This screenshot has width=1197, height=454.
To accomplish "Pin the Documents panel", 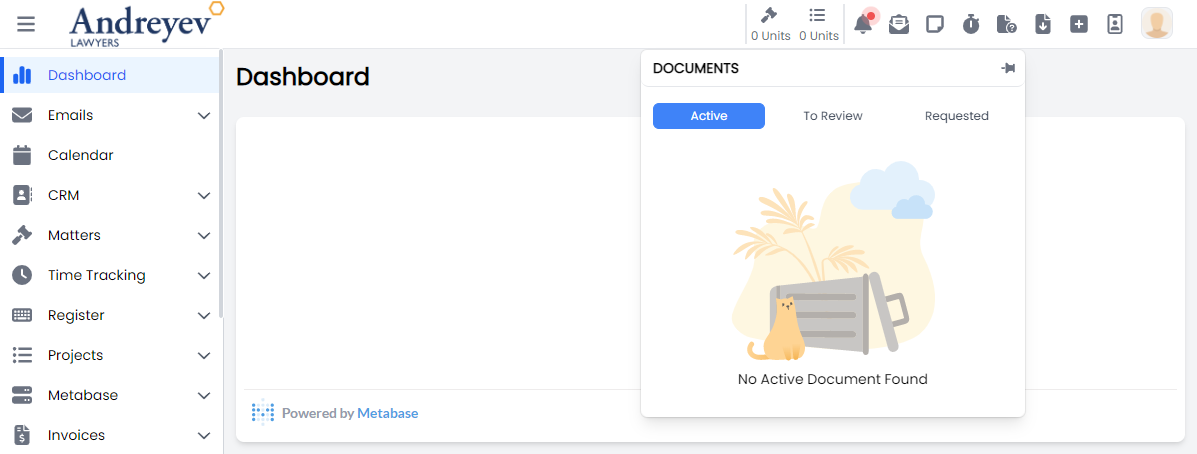I will 1008,68.
